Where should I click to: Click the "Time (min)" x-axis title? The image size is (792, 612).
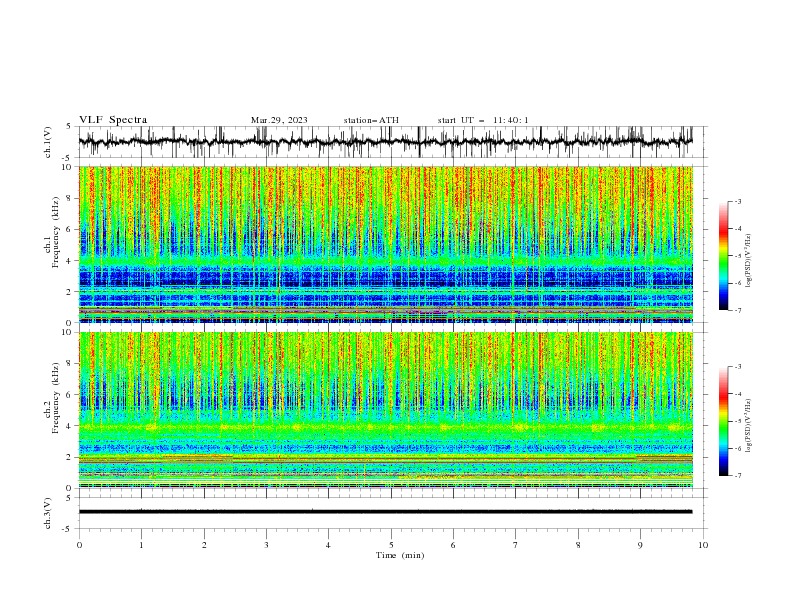point(400,555)
